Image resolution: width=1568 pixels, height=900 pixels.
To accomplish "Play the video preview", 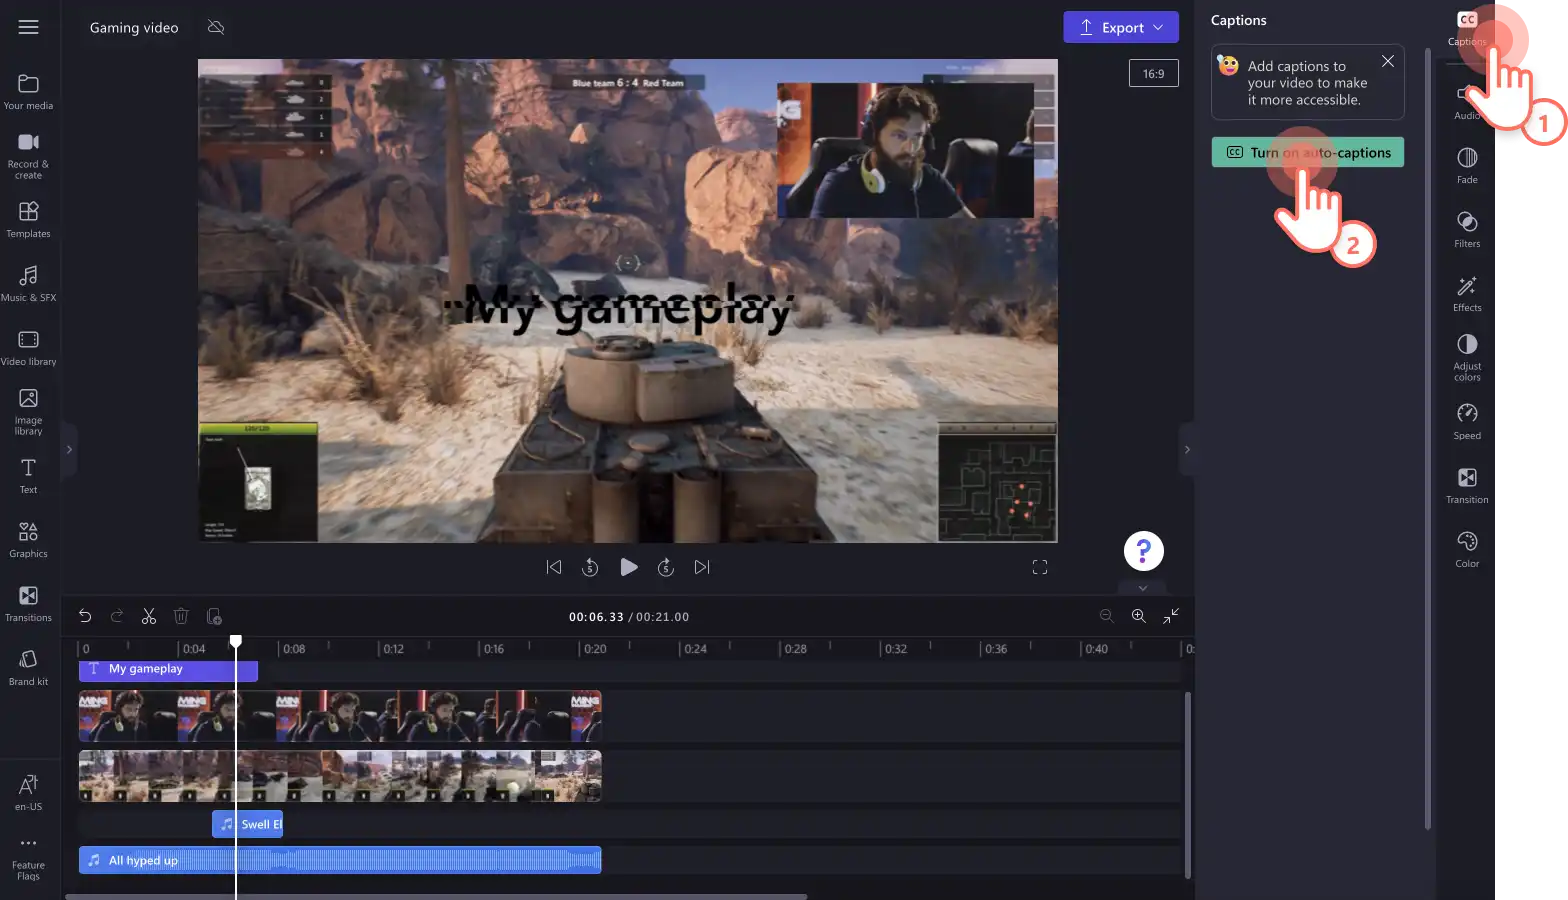I will 628,567.
